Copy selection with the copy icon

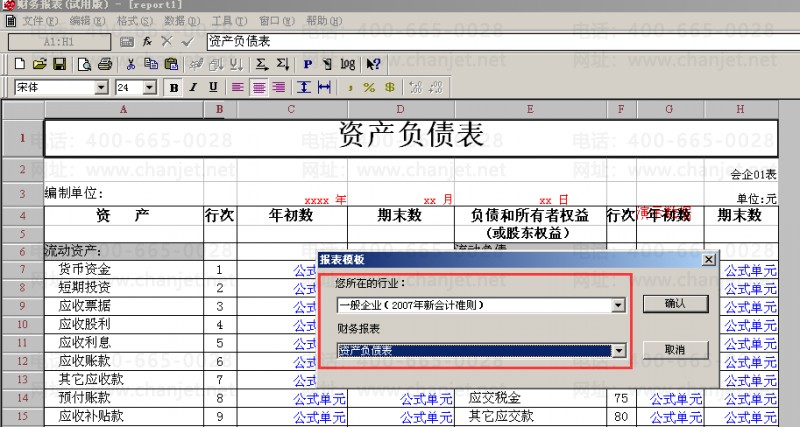coord(151,64)
